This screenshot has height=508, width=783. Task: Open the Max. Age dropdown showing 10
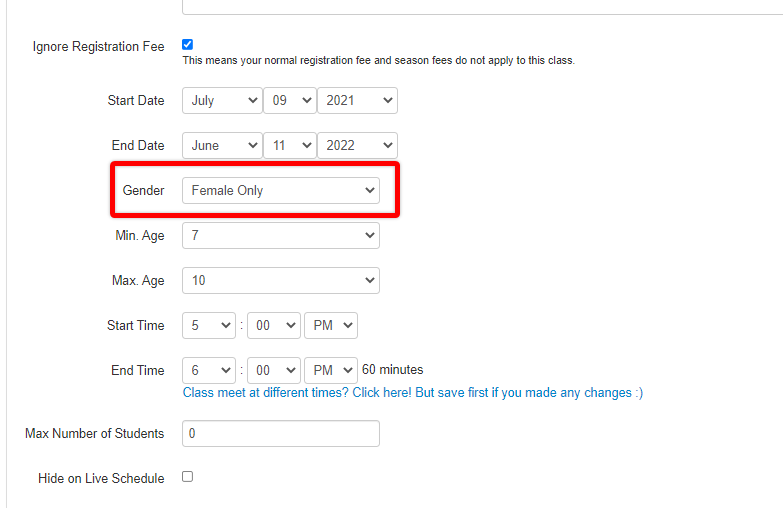click(281, 280)
